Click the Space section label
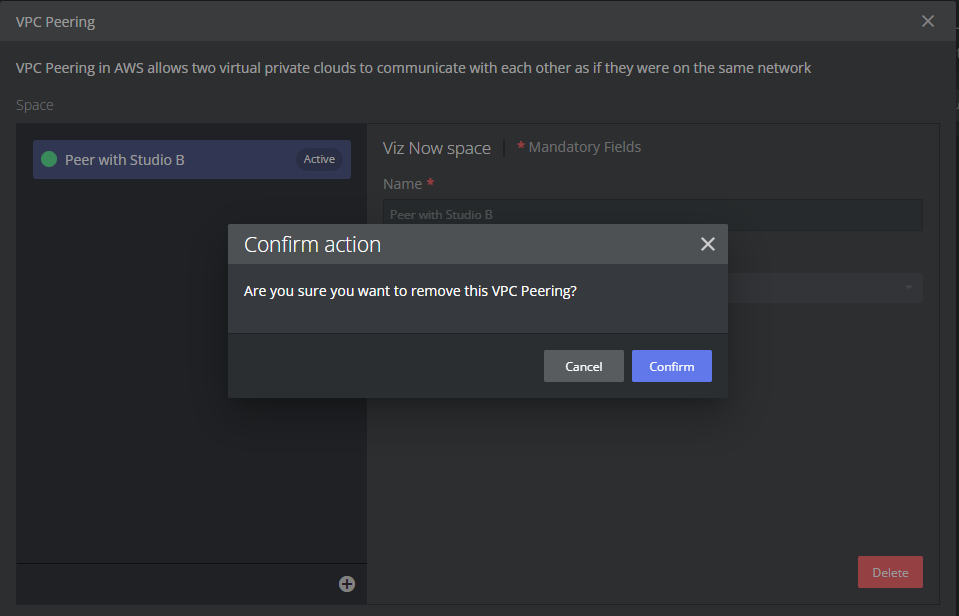 point(35,105)
